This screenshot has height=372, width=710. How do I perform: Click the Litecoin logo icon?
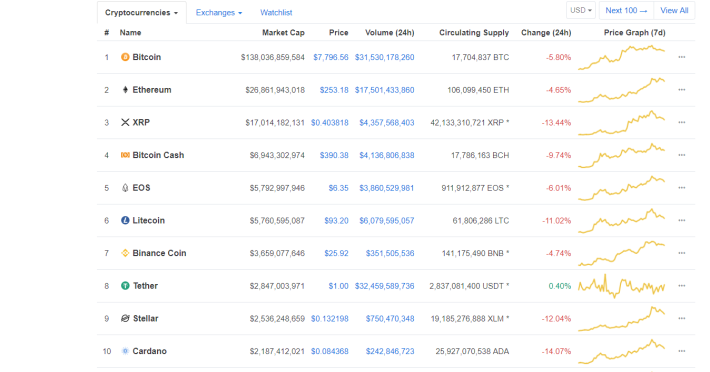tap(125, 220)
